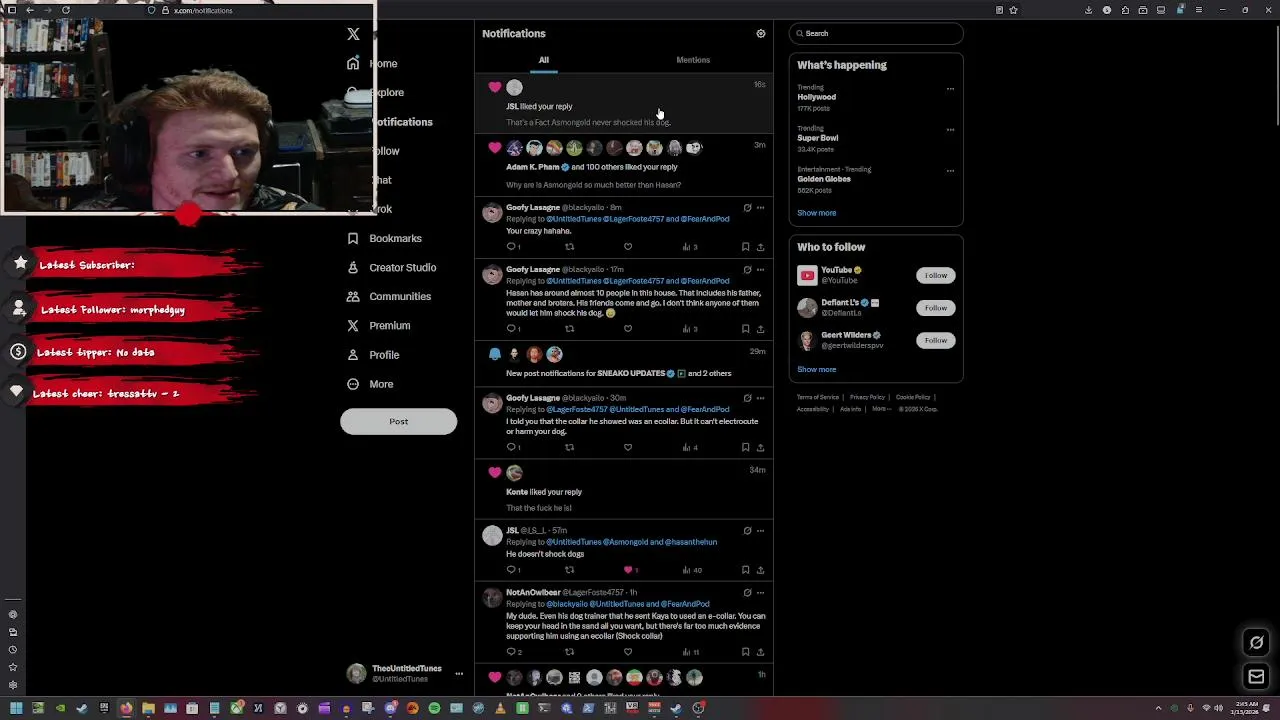The height and width of the screenshot is (720, 1280).
Task: Like the 'Your crazy hahaha.' post
Action: click(628, 247)
